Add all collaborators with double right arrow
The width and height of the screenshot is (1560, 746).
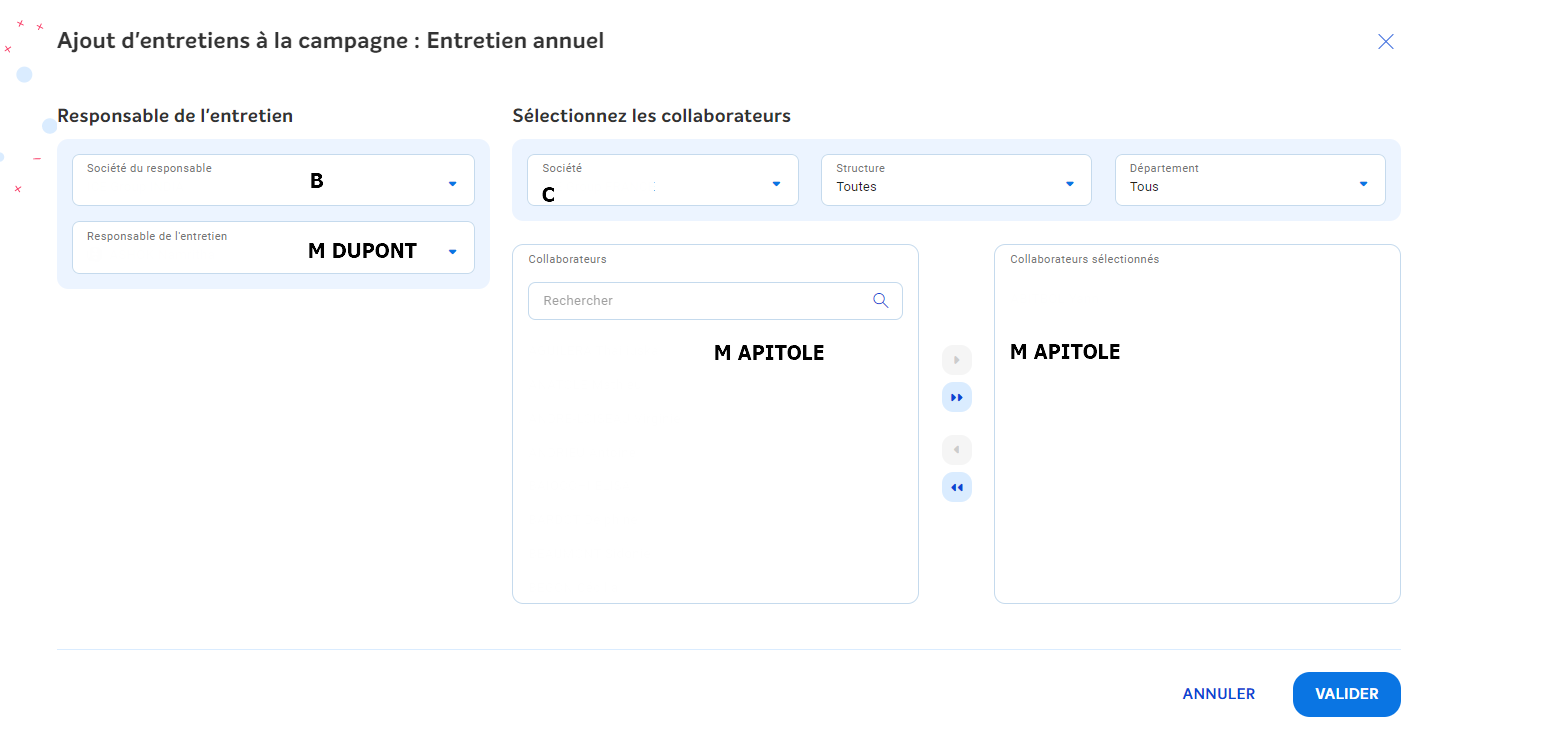click(956, 397)
